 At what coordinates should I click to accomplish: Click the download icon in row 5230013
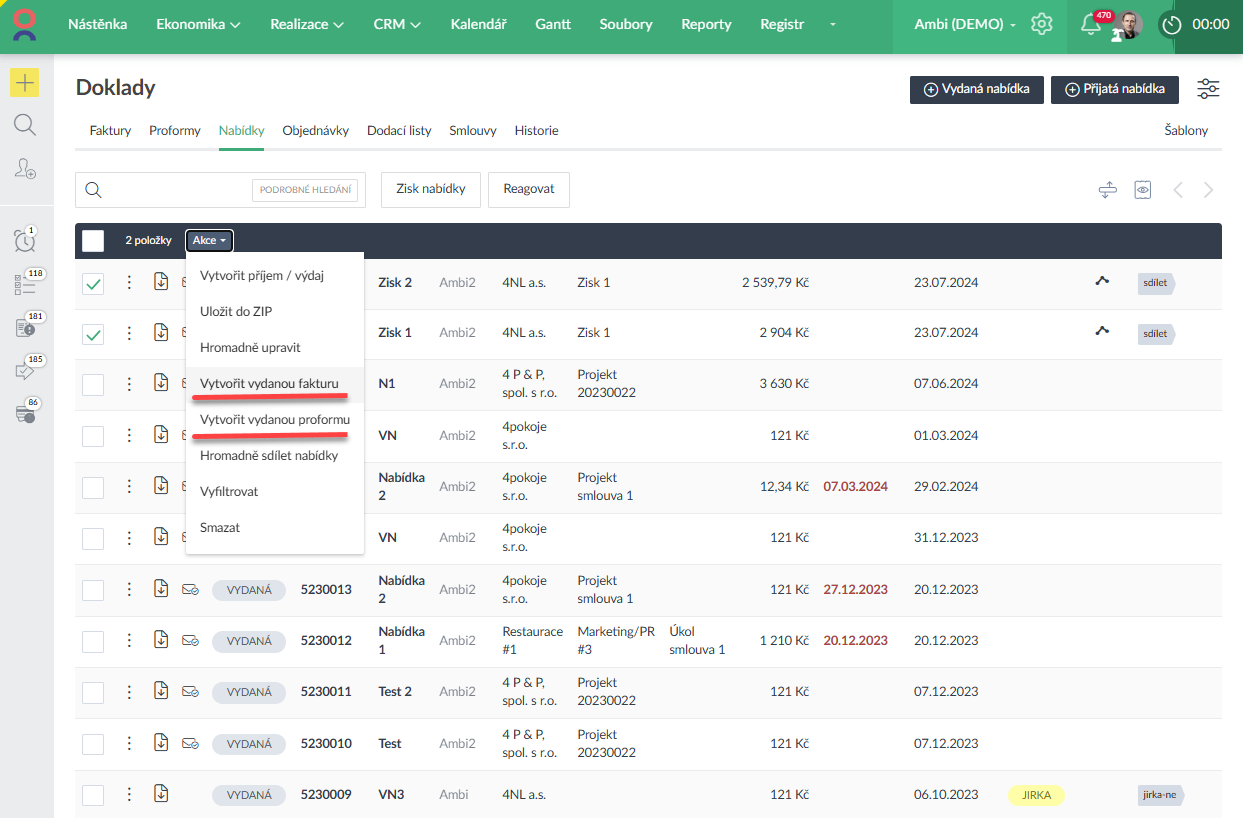pyautogui.click(x=161, y=589)
